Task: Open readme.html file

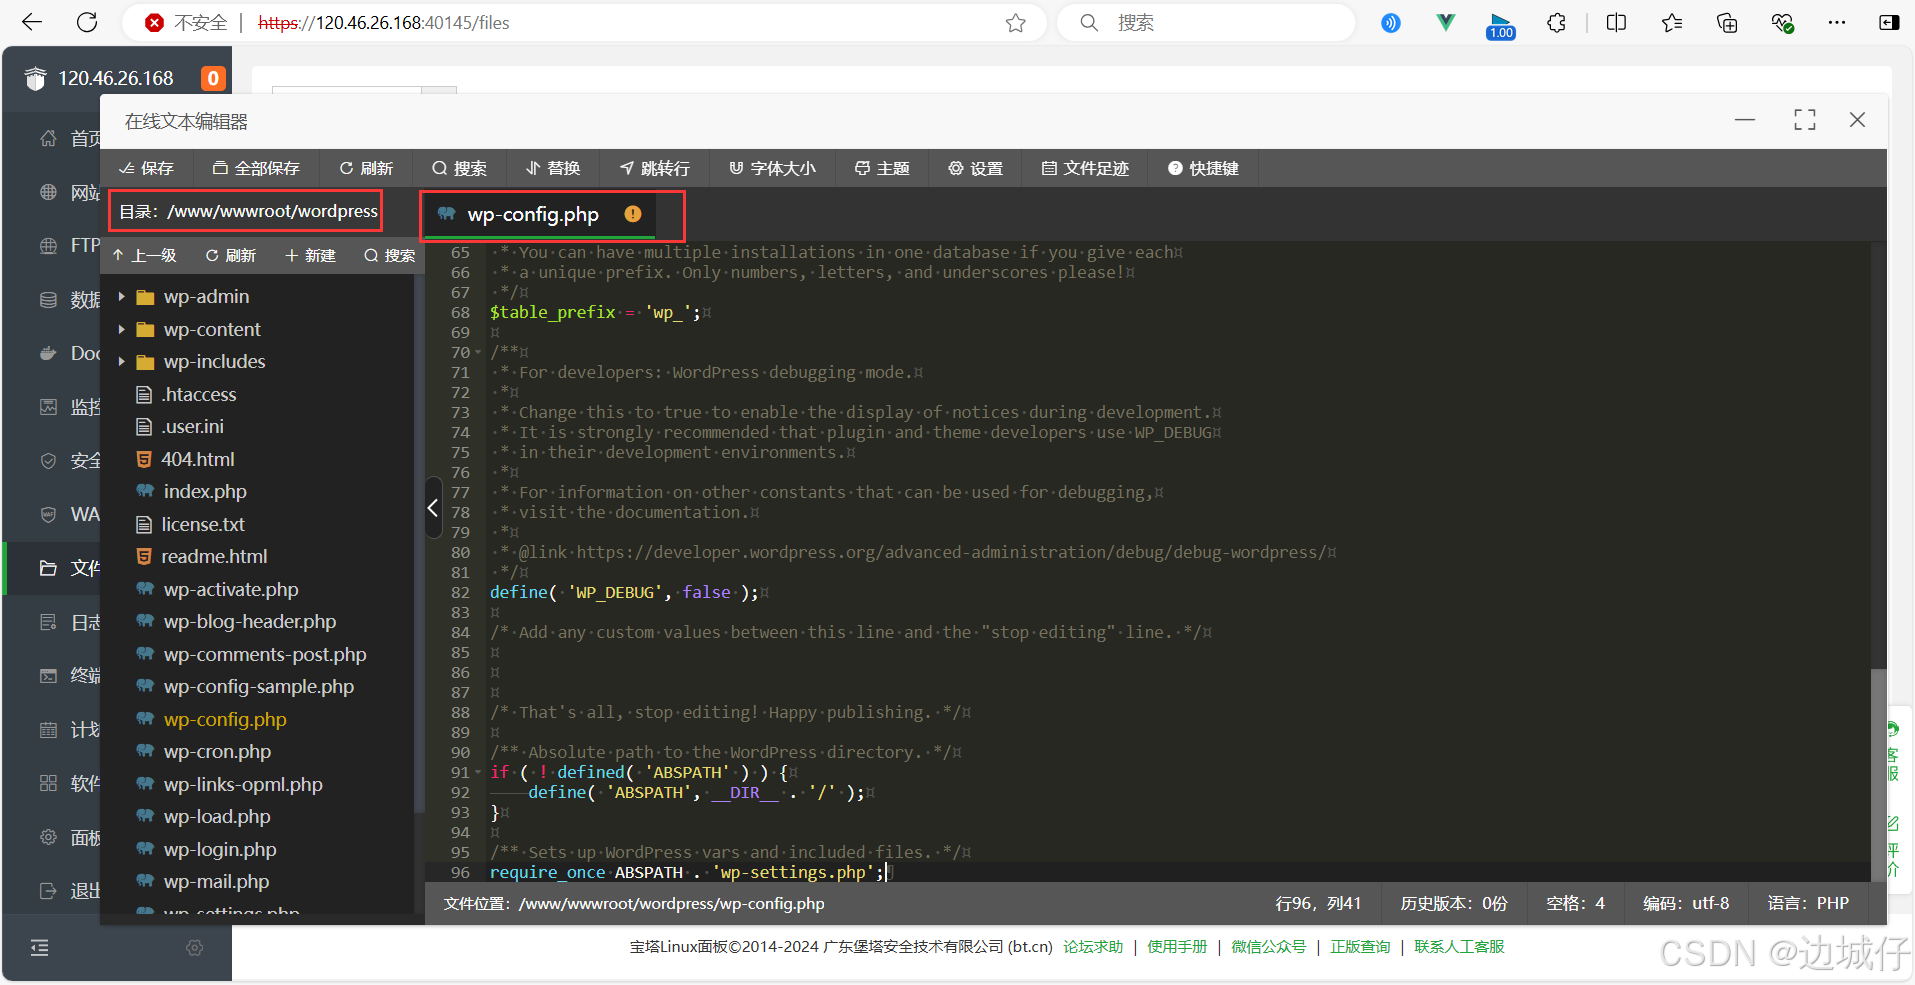Action: pyautogui.click(x=214, y=557)
